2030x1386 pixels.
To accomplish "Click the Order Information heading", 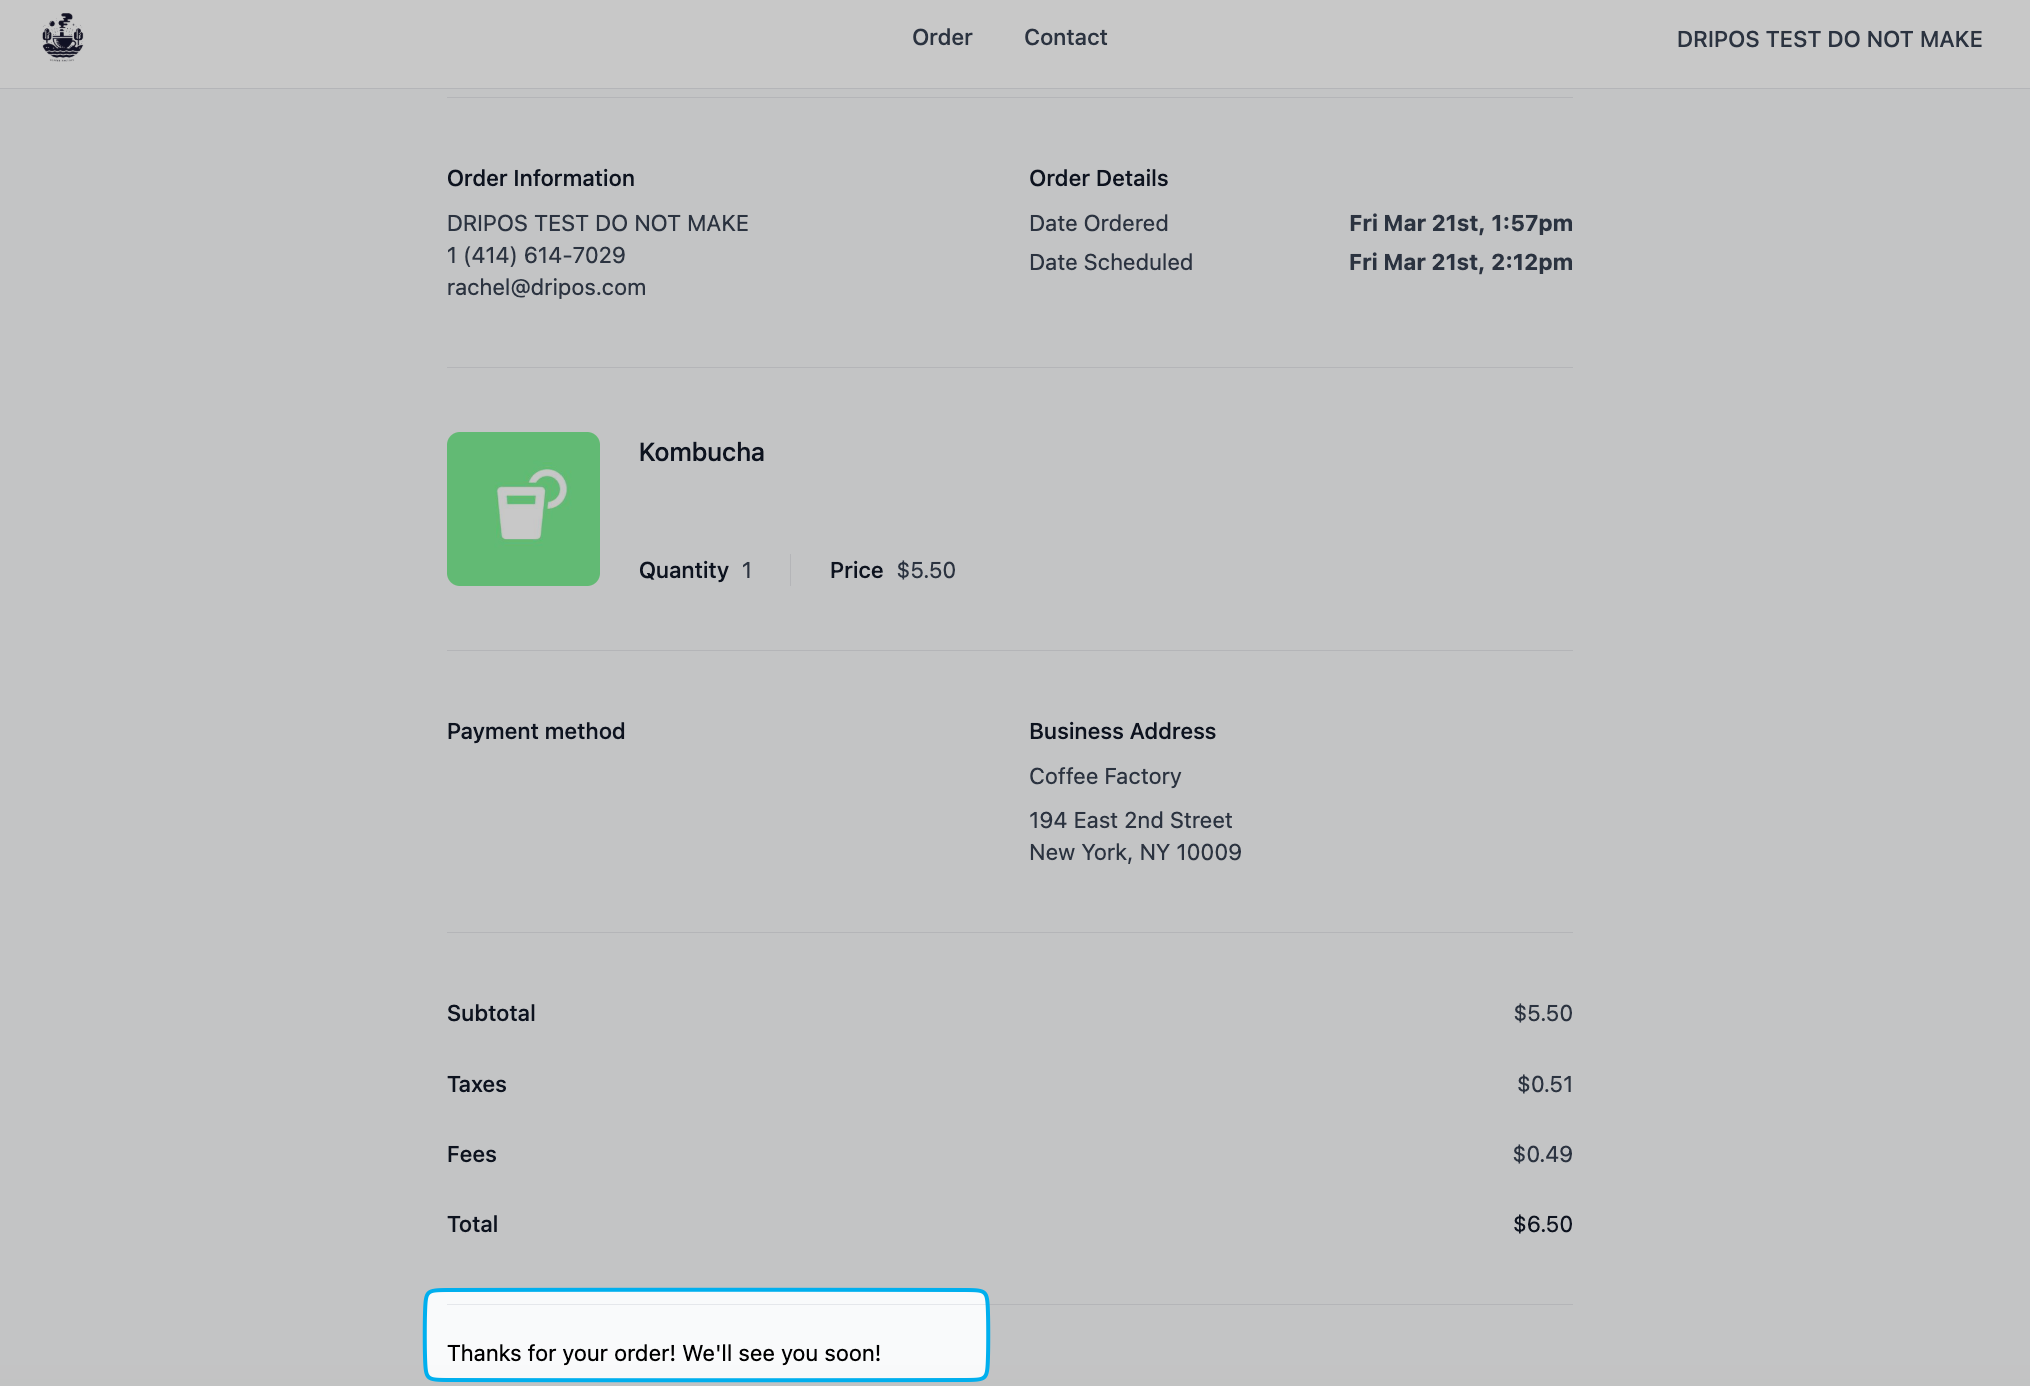I will [540, 179].
